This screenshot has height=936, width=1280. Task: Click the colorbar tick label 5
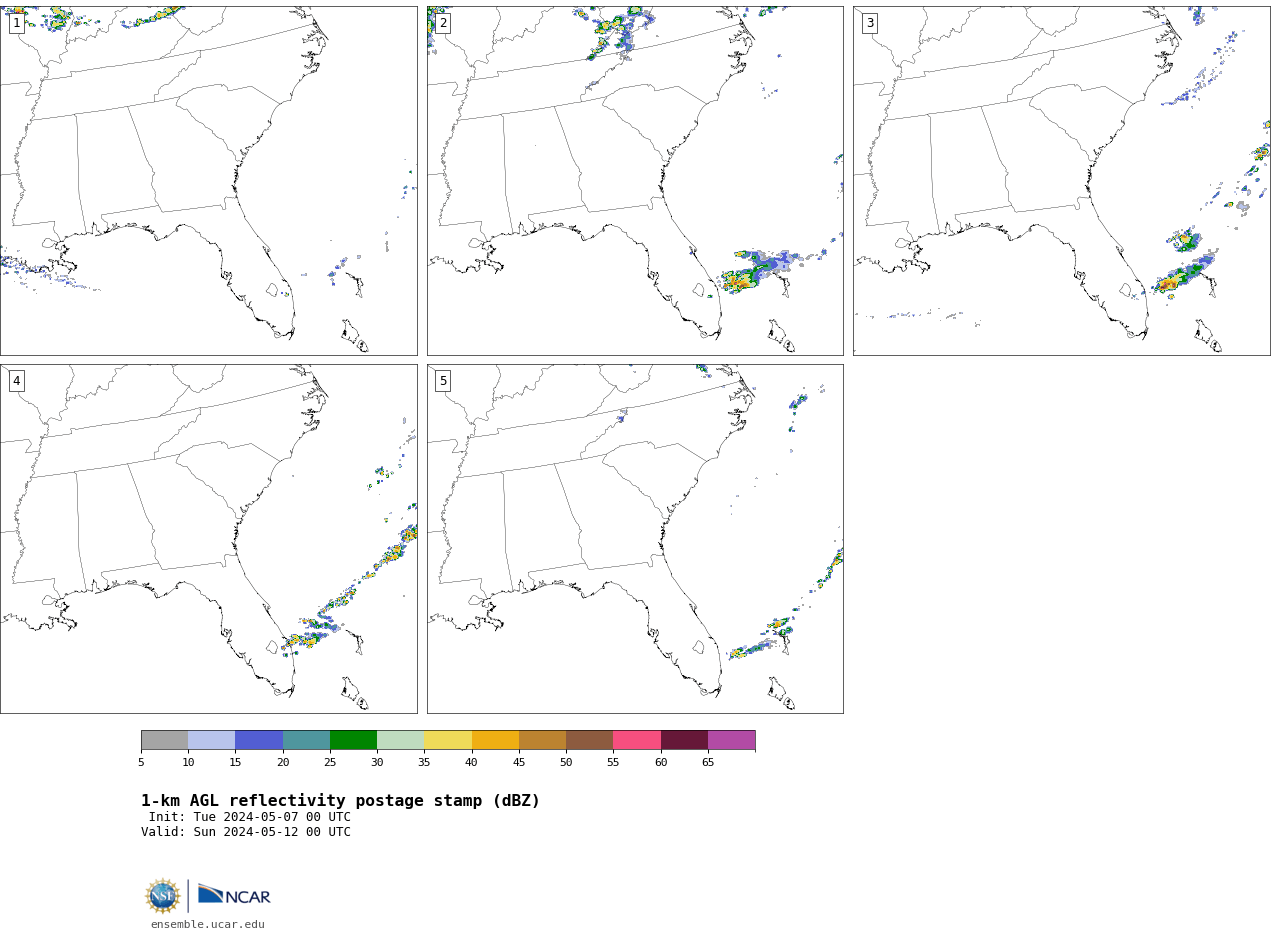pos(141,763)
